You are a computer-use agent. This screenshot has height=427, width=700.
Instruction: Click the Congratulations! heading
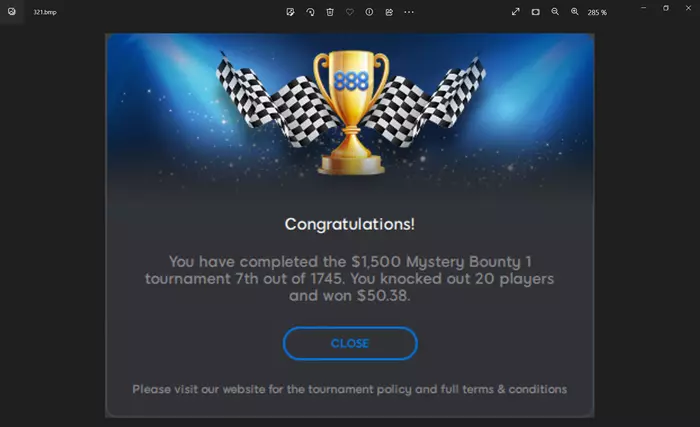point(350,224)
